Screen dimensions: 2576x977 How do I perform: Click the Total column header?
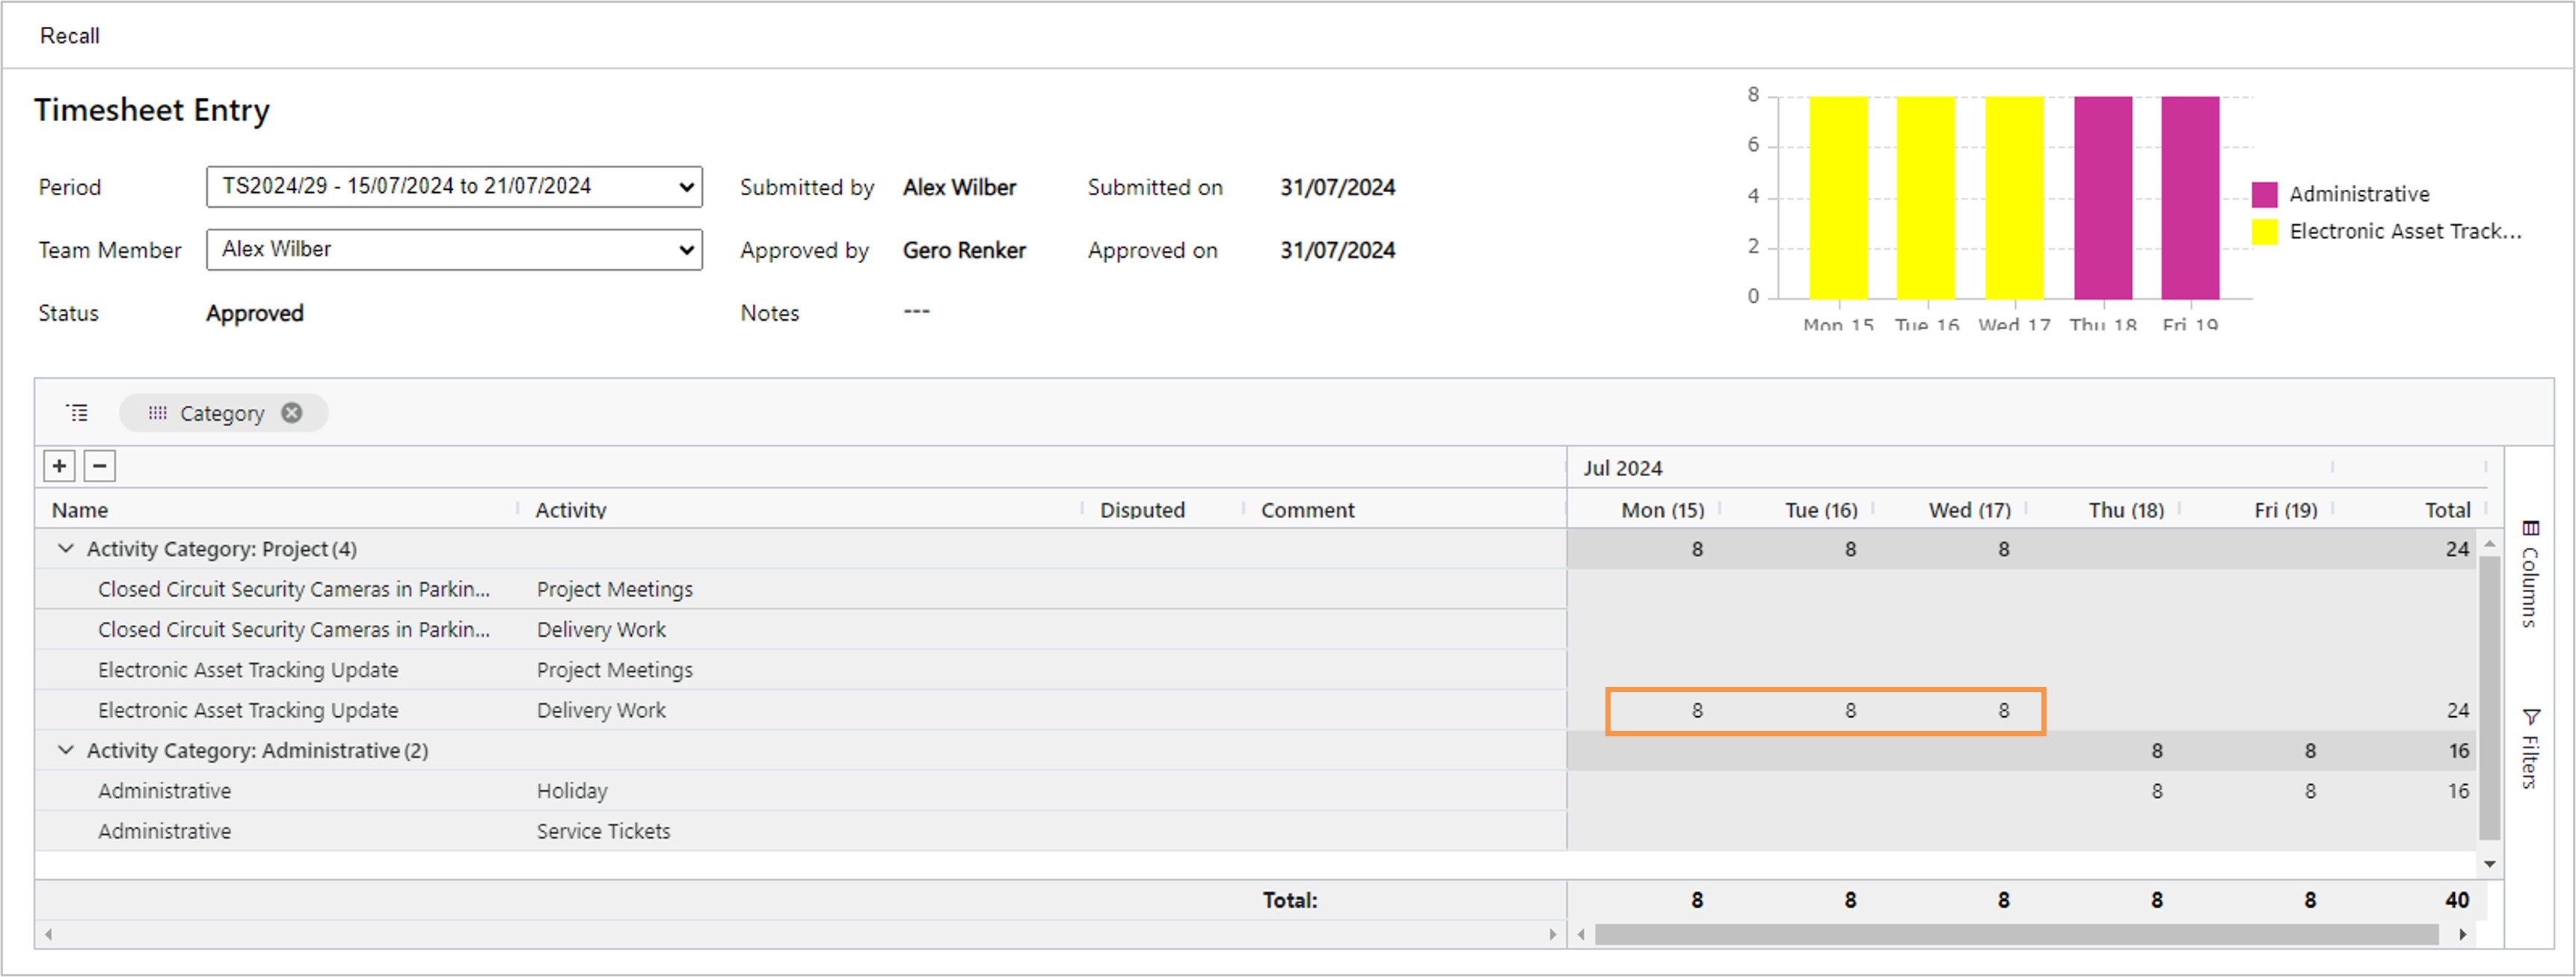tap(2447, 510)
